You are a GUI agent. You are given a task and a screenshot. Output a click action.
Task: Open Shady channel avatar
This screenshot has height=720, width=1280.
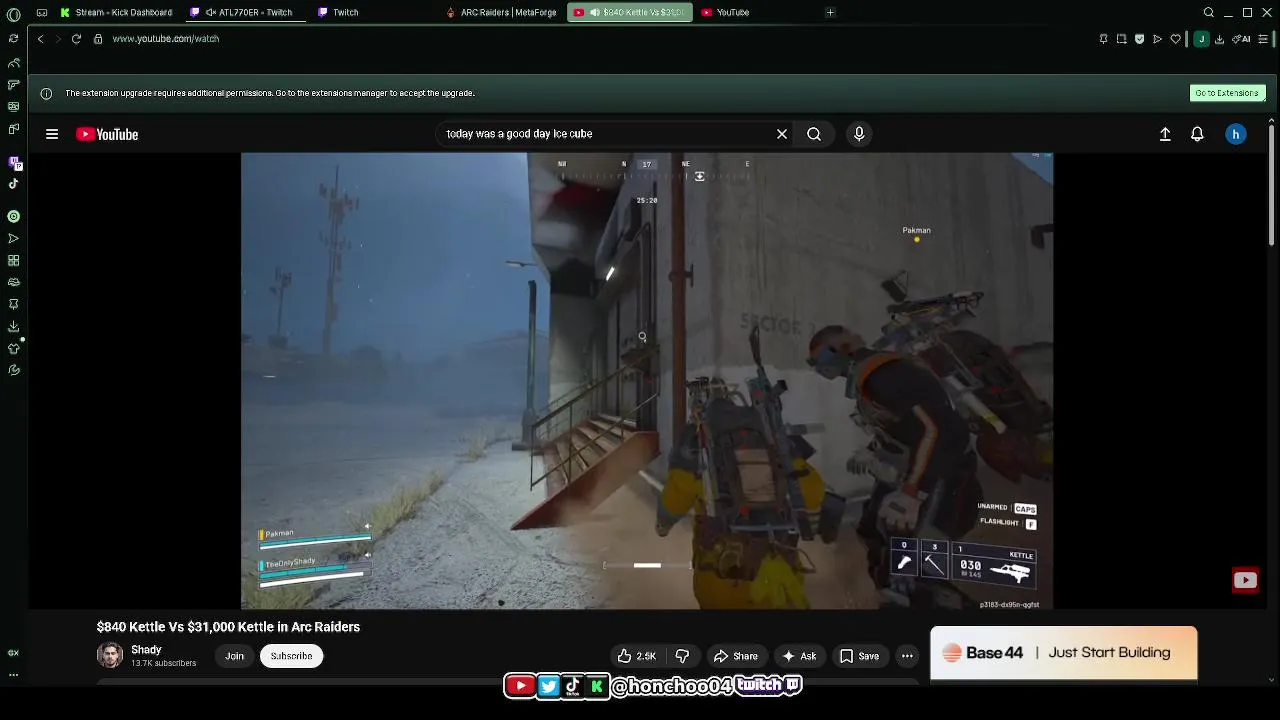[x=110, y=655]
